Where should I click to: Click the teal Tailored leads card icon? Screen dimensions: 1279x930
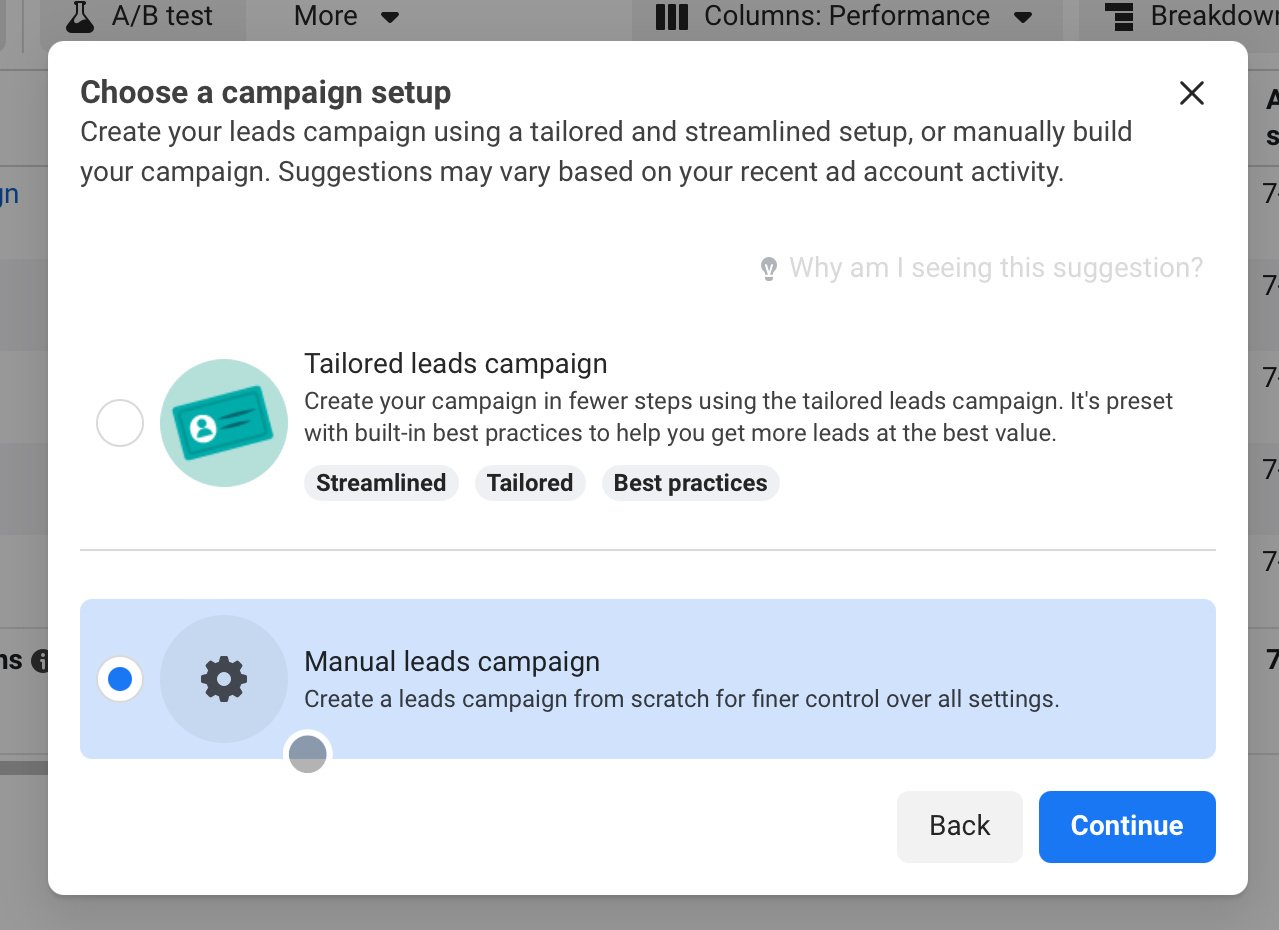tap(224, 423)
